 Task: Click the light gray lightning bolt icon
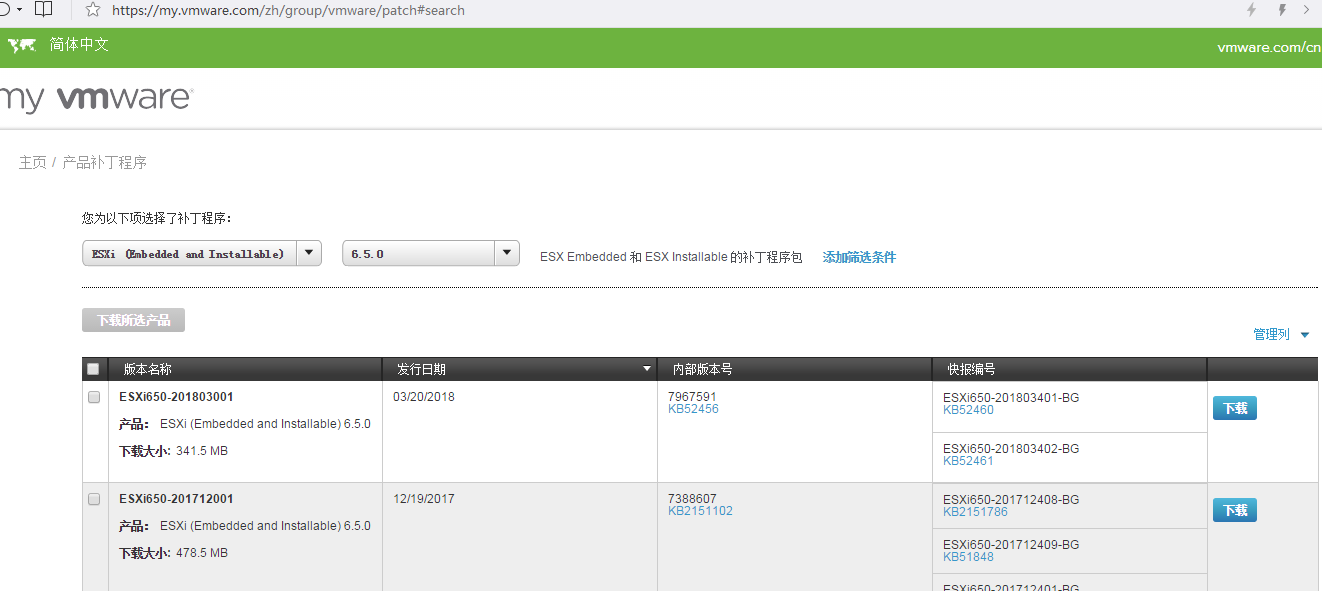click(1251, 10)
